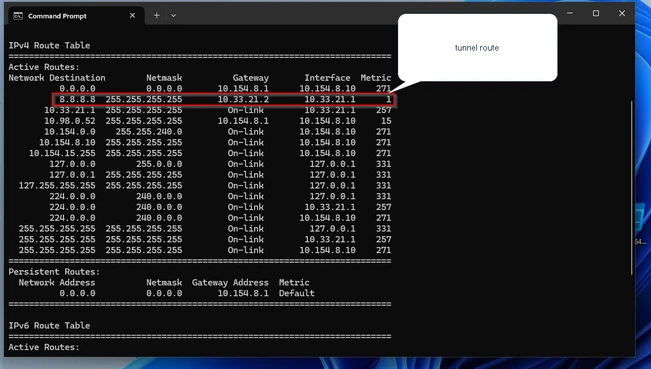Viewport: 651px width, 369px height.
Task: Maximize the Command Prompt window
Action: coord(596,13)
